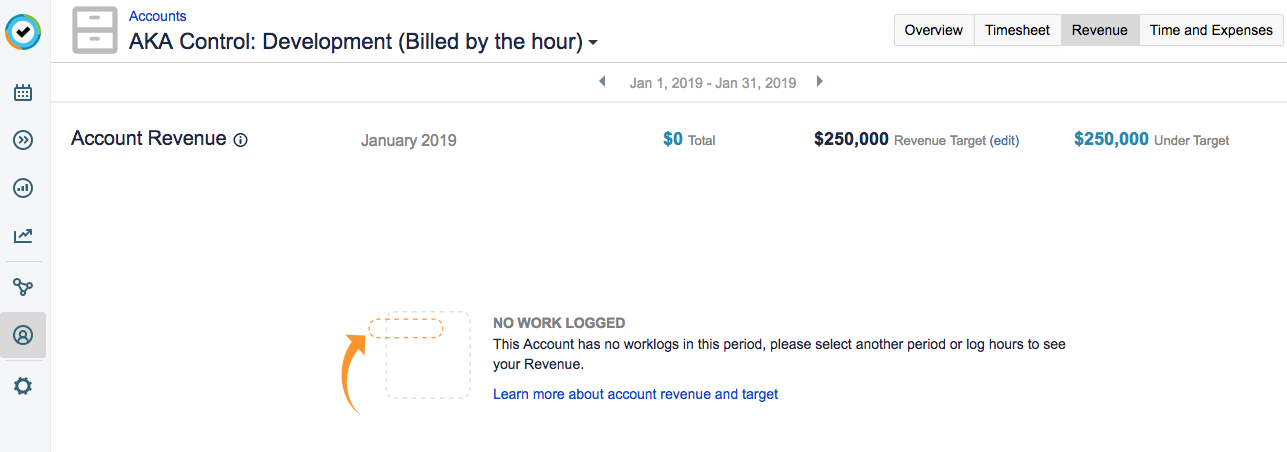Select the Accounts person icon
This screenshot has height=452, width=1287.
(23, 335)
